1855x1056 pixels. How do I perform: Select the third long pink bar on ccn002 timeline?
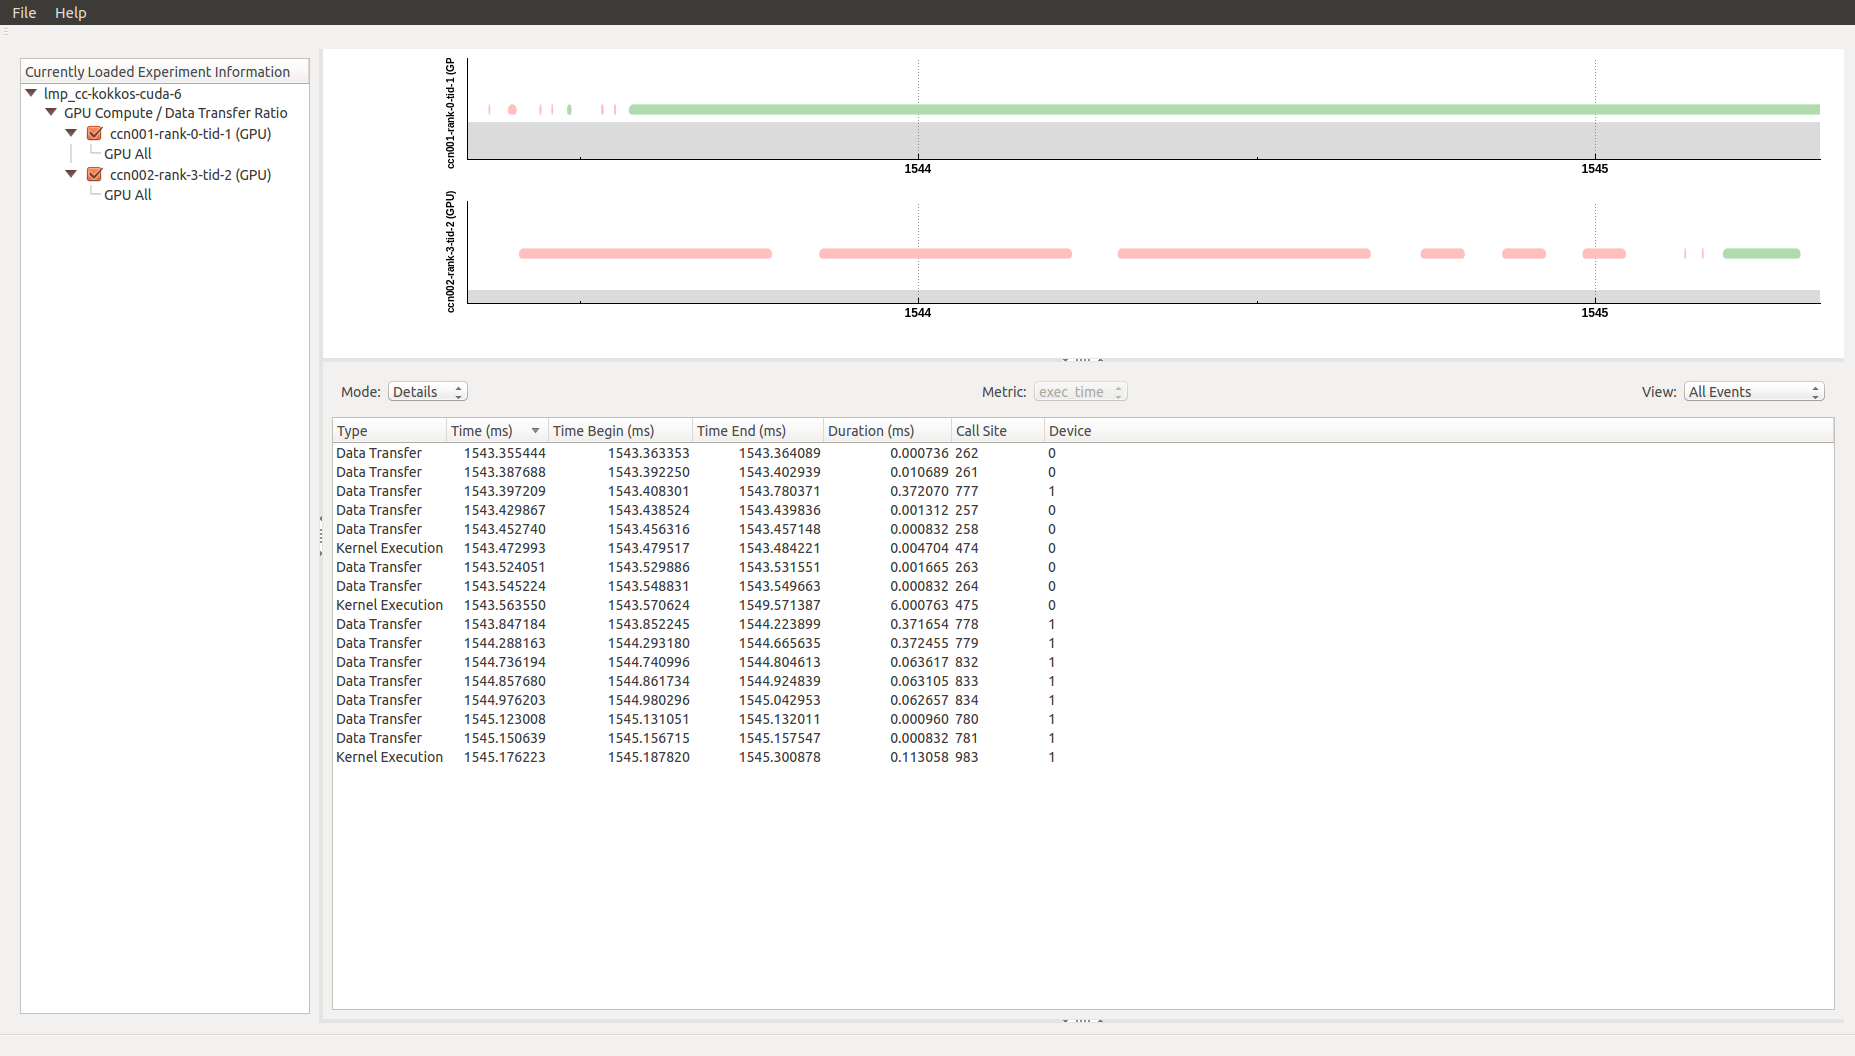1244,254
